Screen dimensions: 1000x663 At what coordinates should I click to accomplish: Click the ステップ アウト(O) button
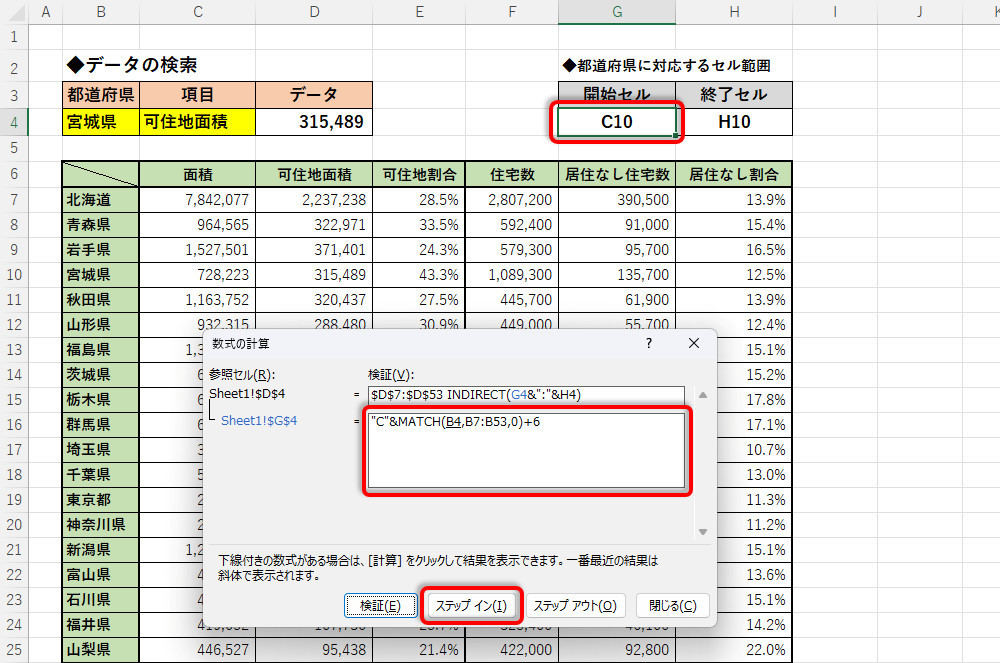point(576,605)
